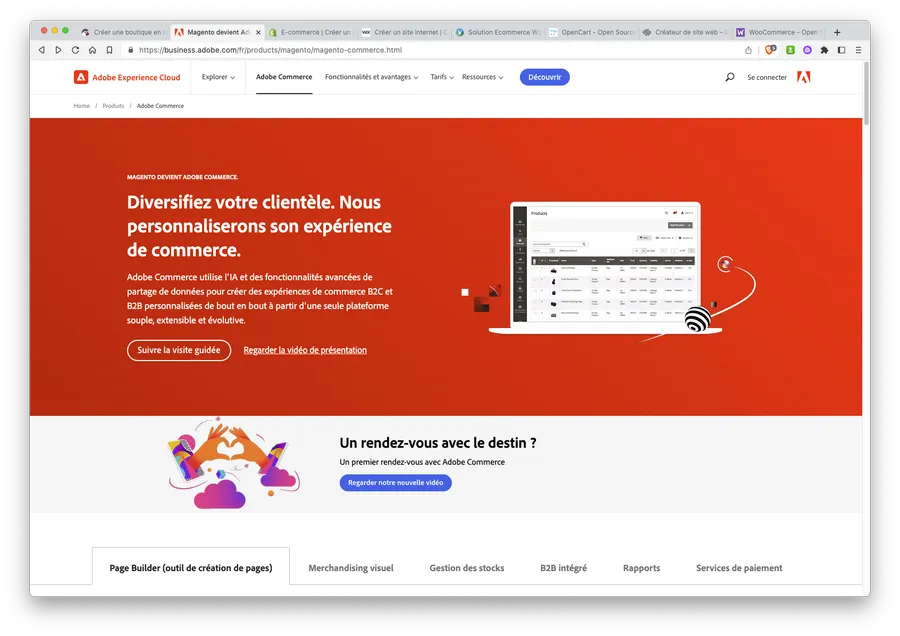Click the heart hands illustration

point(234,464)
